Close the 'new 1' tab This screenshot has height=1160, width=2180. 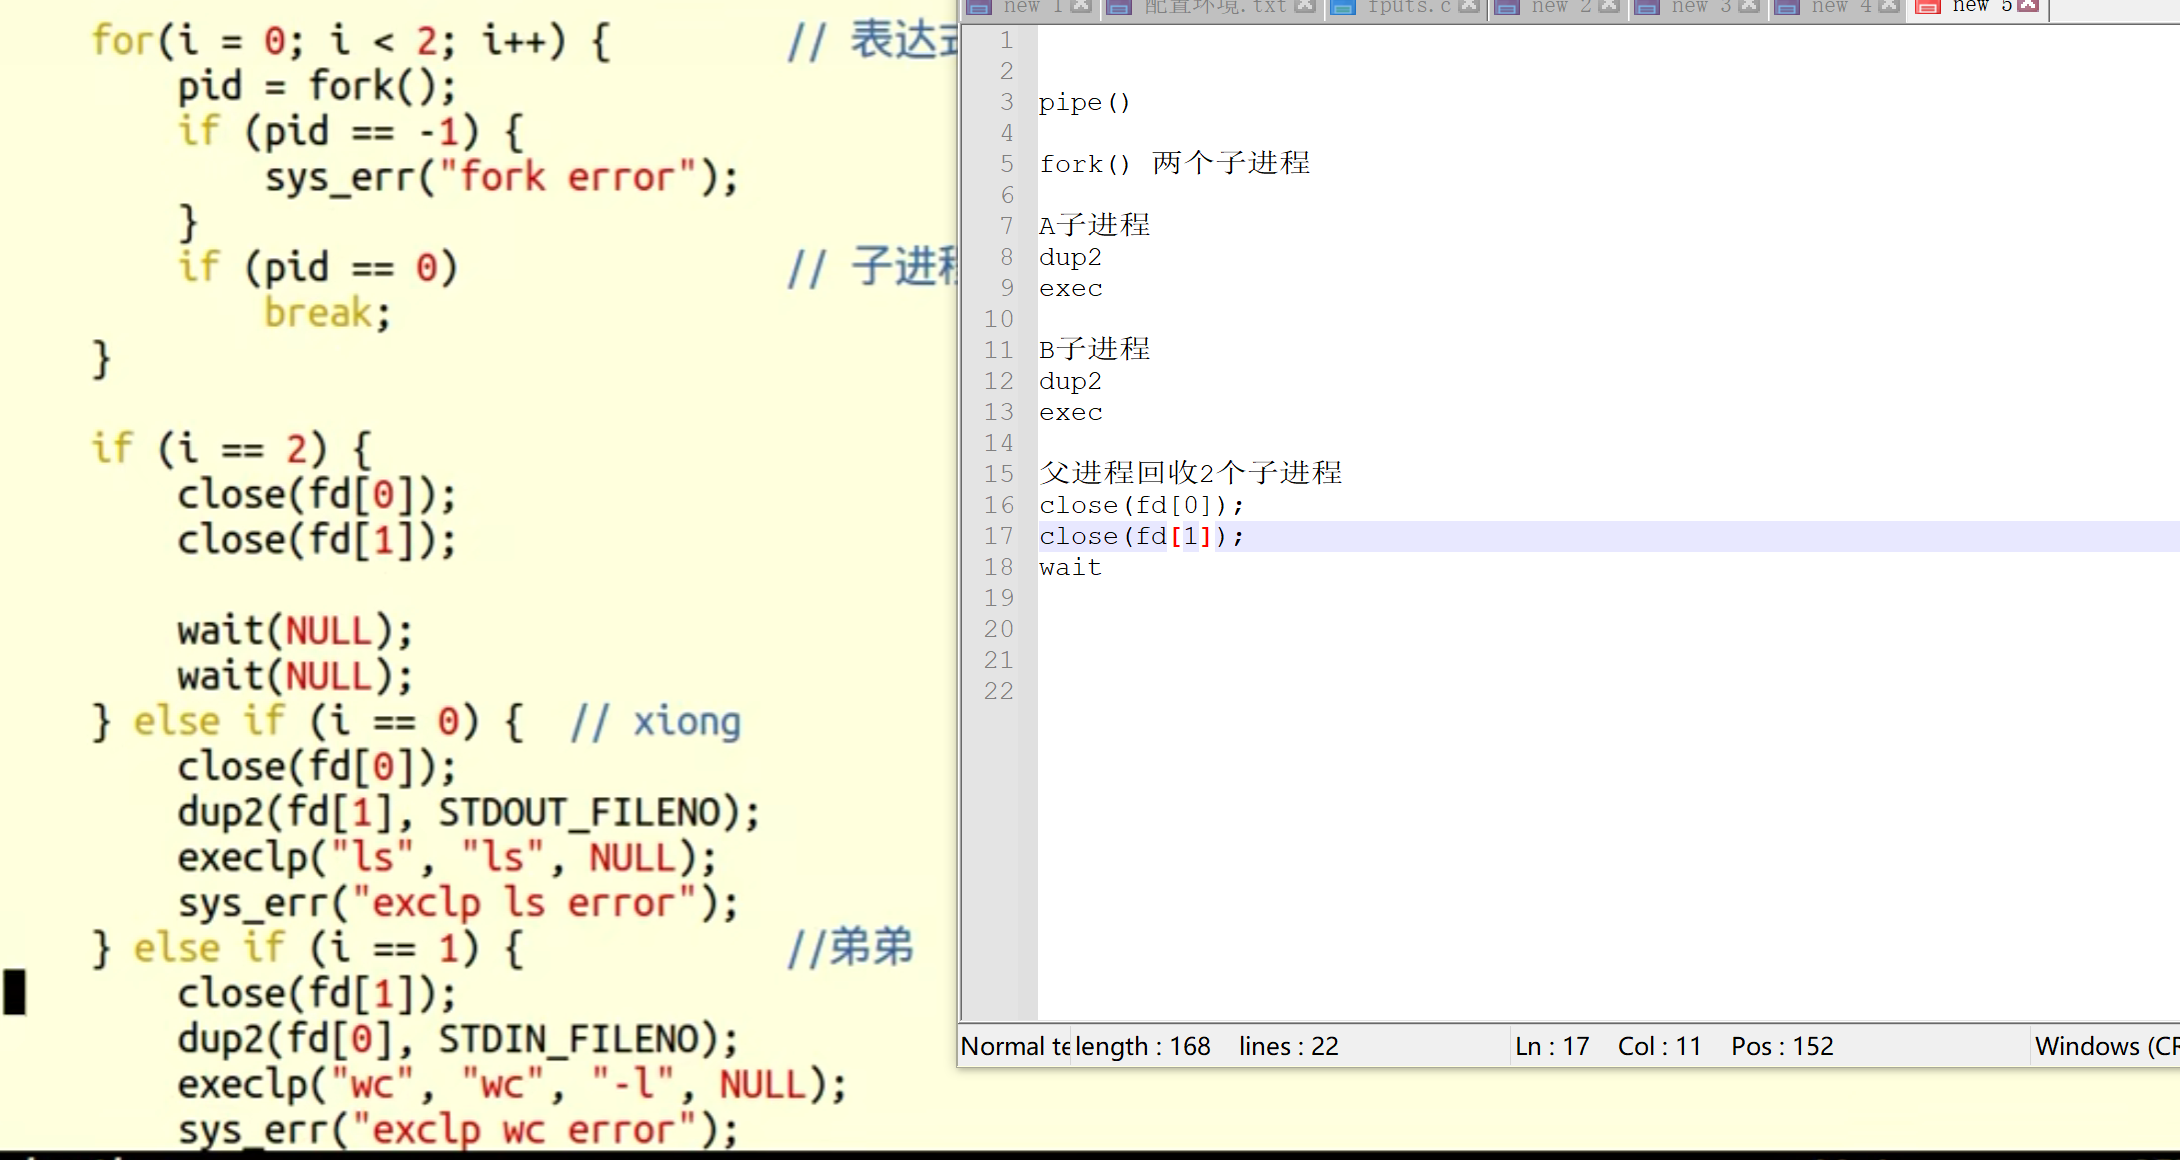tap(1080, 6)
